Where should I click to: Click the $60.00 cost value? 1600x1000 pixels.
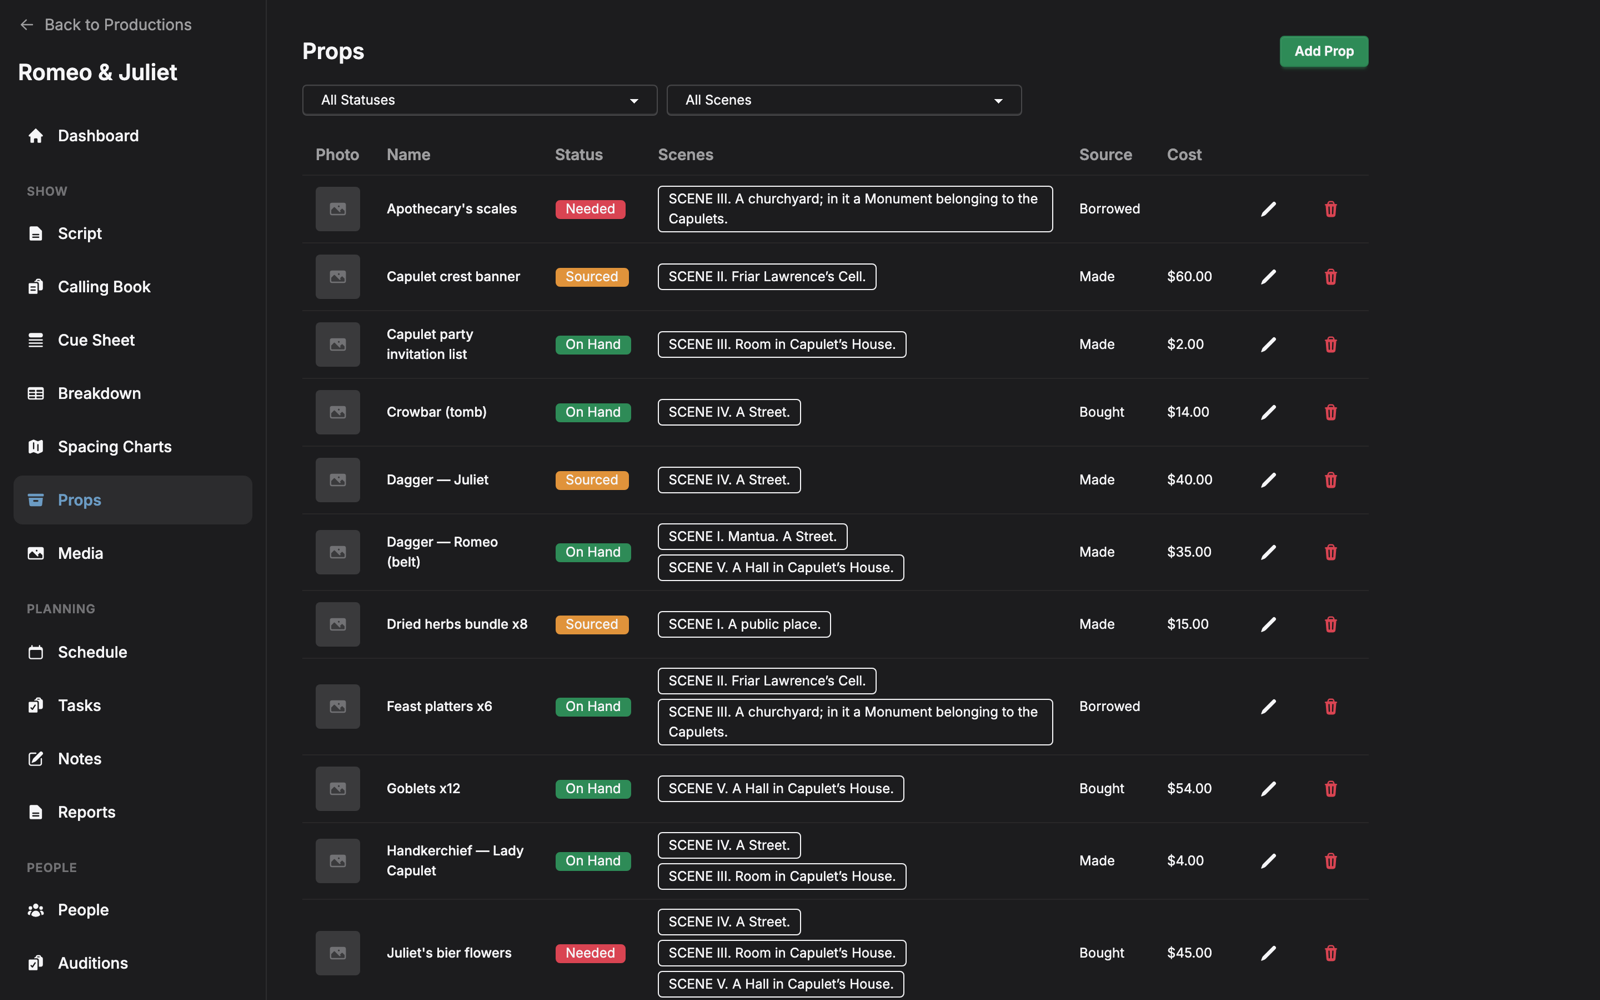coord(1189,277)
